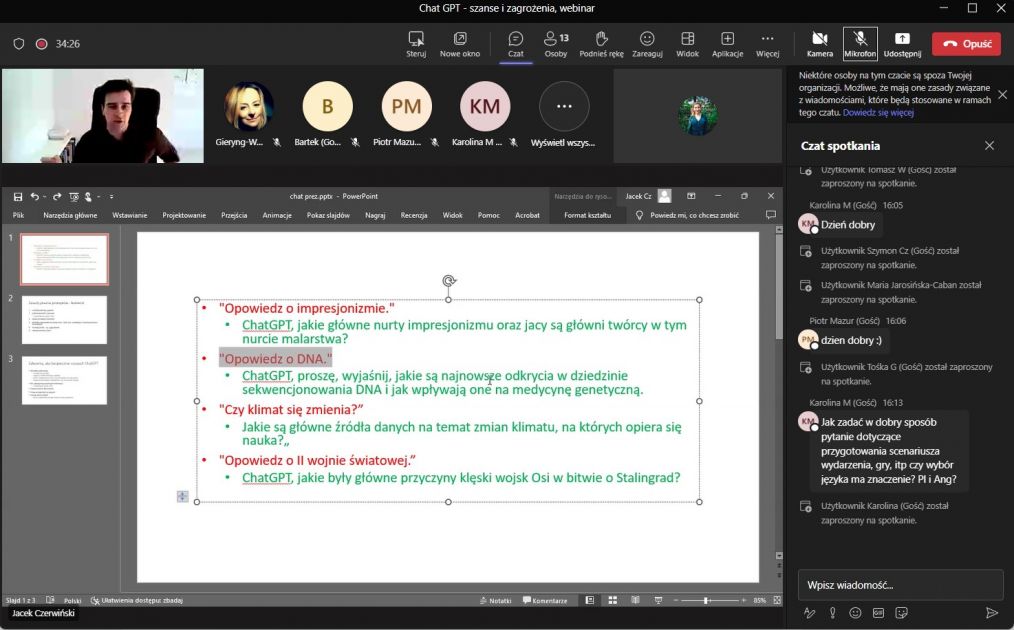Screen dimensions: 1014x630
Task: Open the emoji picker in chat
Action: click(855, 613)
